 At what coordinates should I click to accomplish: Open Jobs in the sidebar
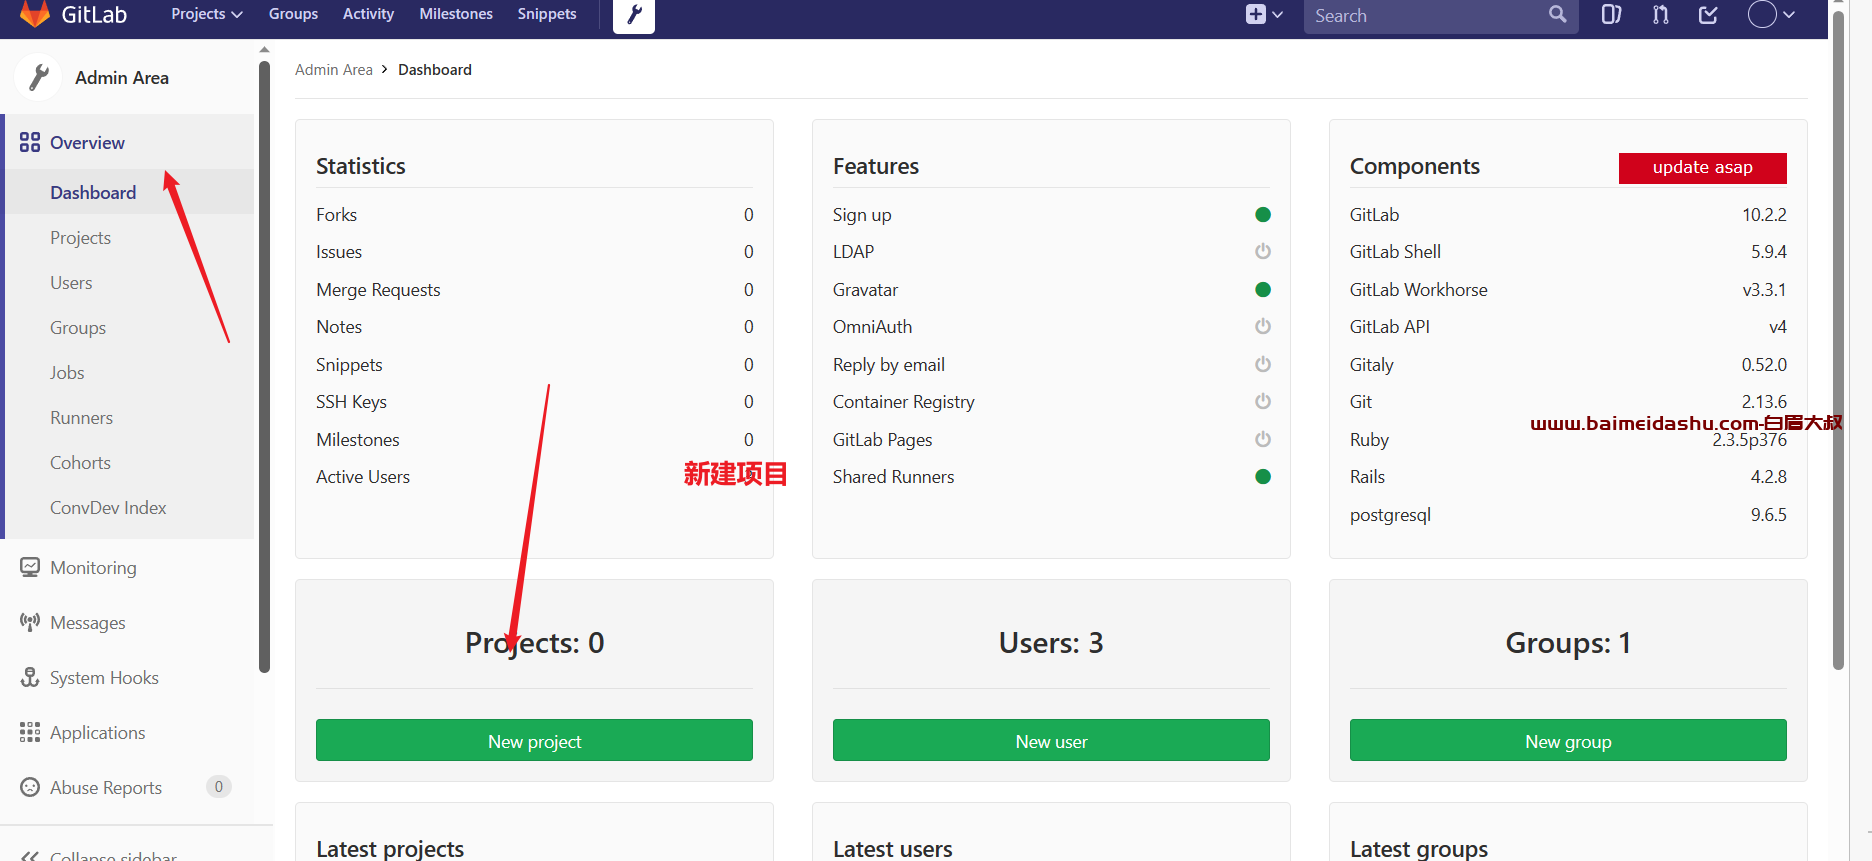click(67, 372)
